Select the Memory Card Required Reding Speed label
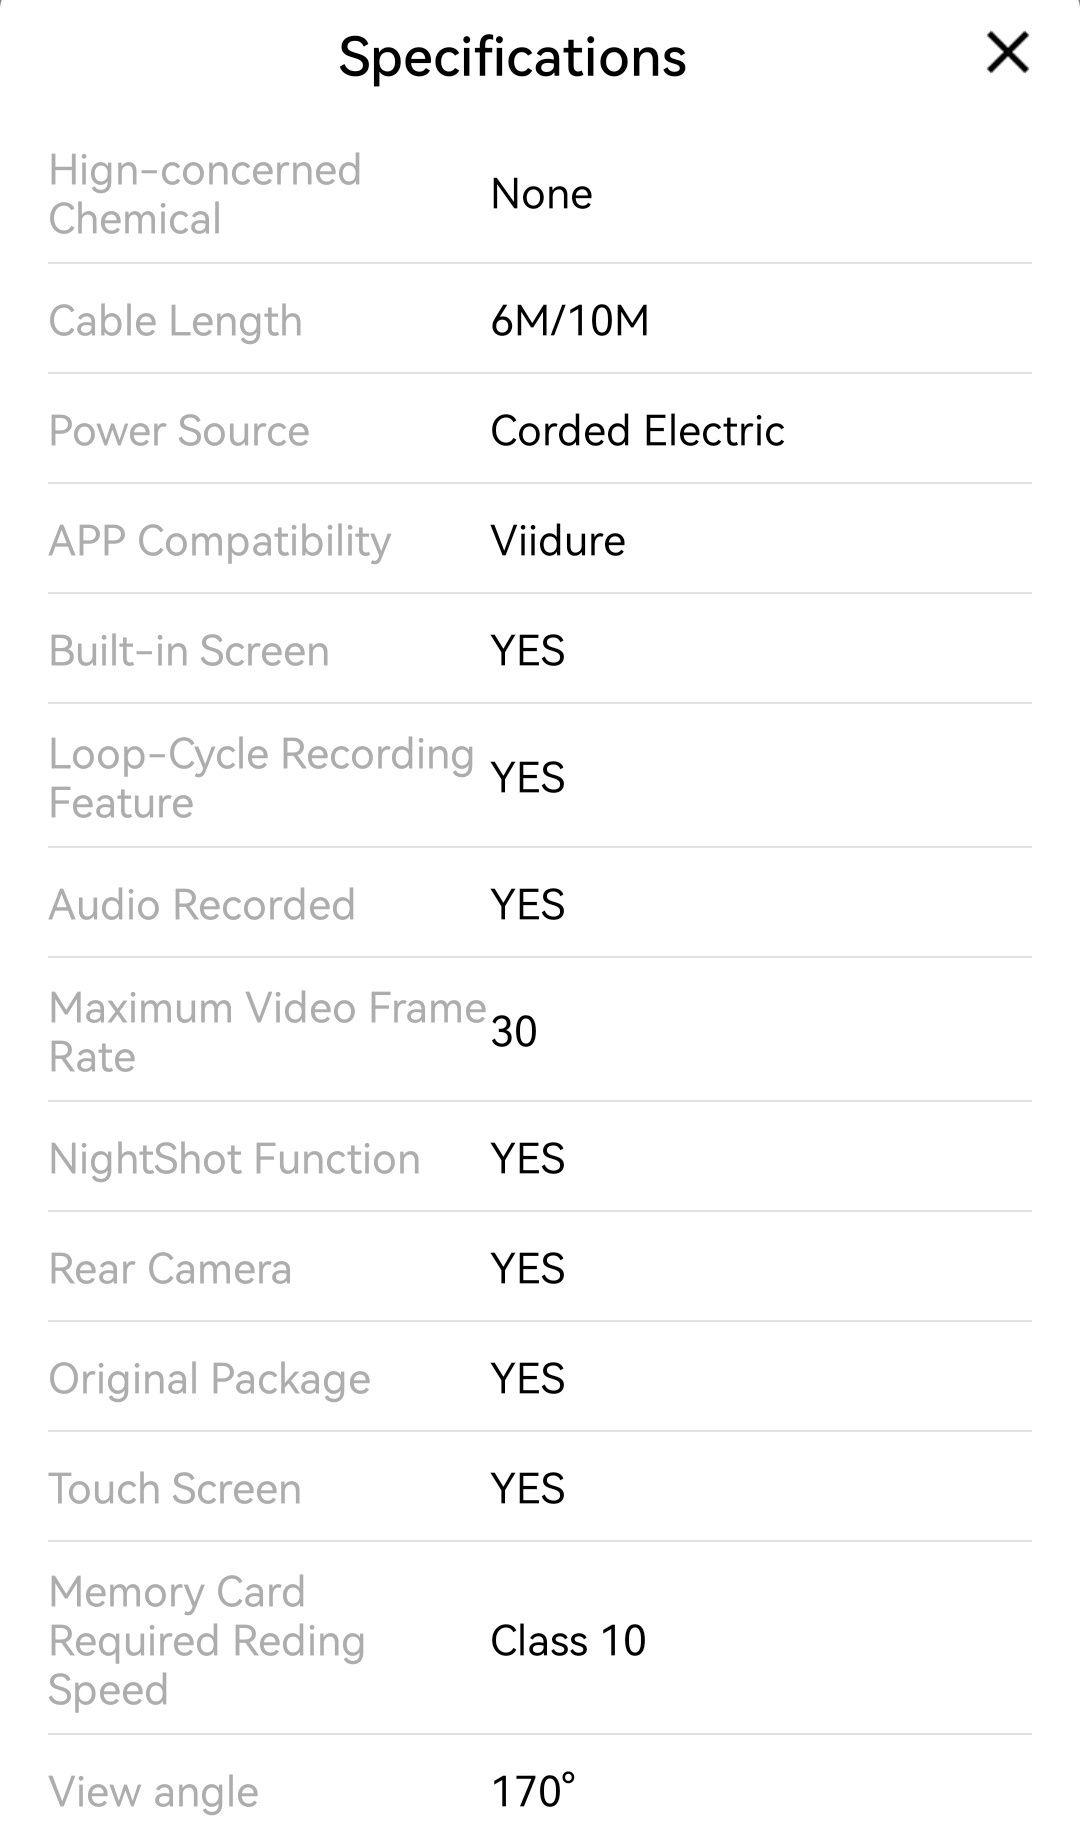The image size is (1080, 1825). click(x=207, y=1641)
